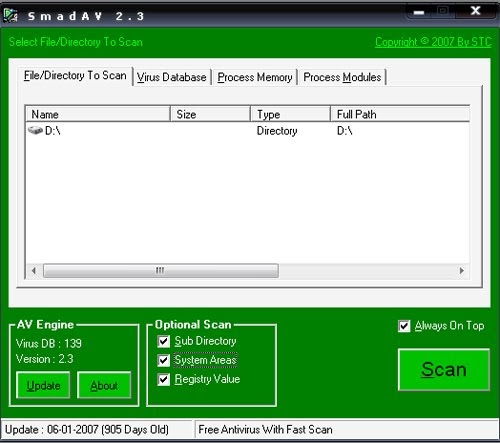
Task: Select the File/Directory To Scan tab
Action: [75, 76]
